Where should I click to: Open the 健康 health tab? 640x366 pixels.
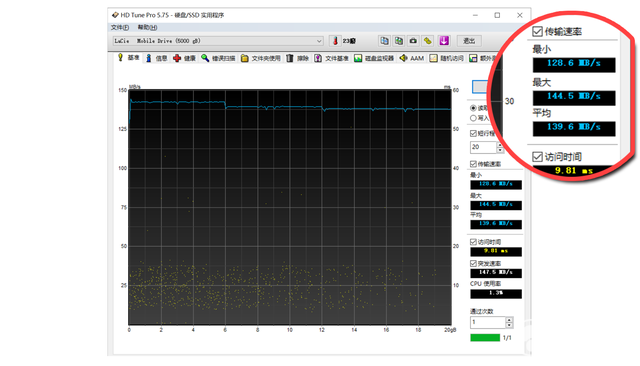click(184, 58)
